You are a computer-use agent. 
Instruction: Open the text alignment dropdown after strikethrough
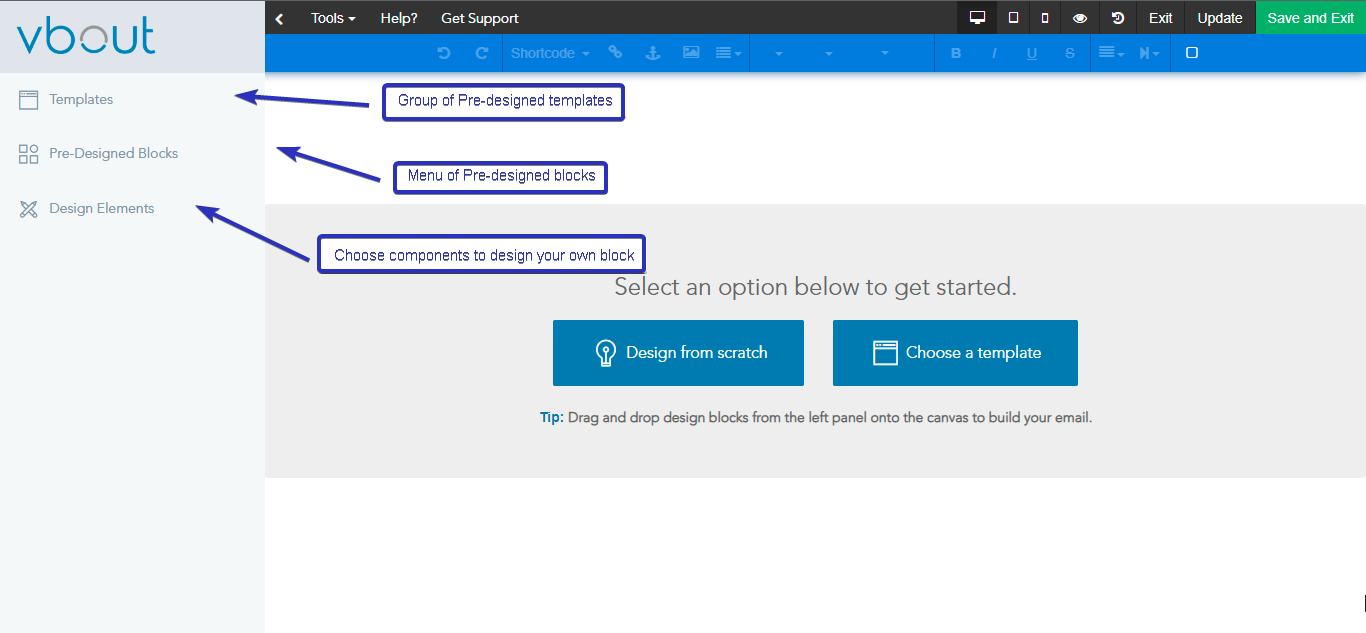pos(1111,53)
